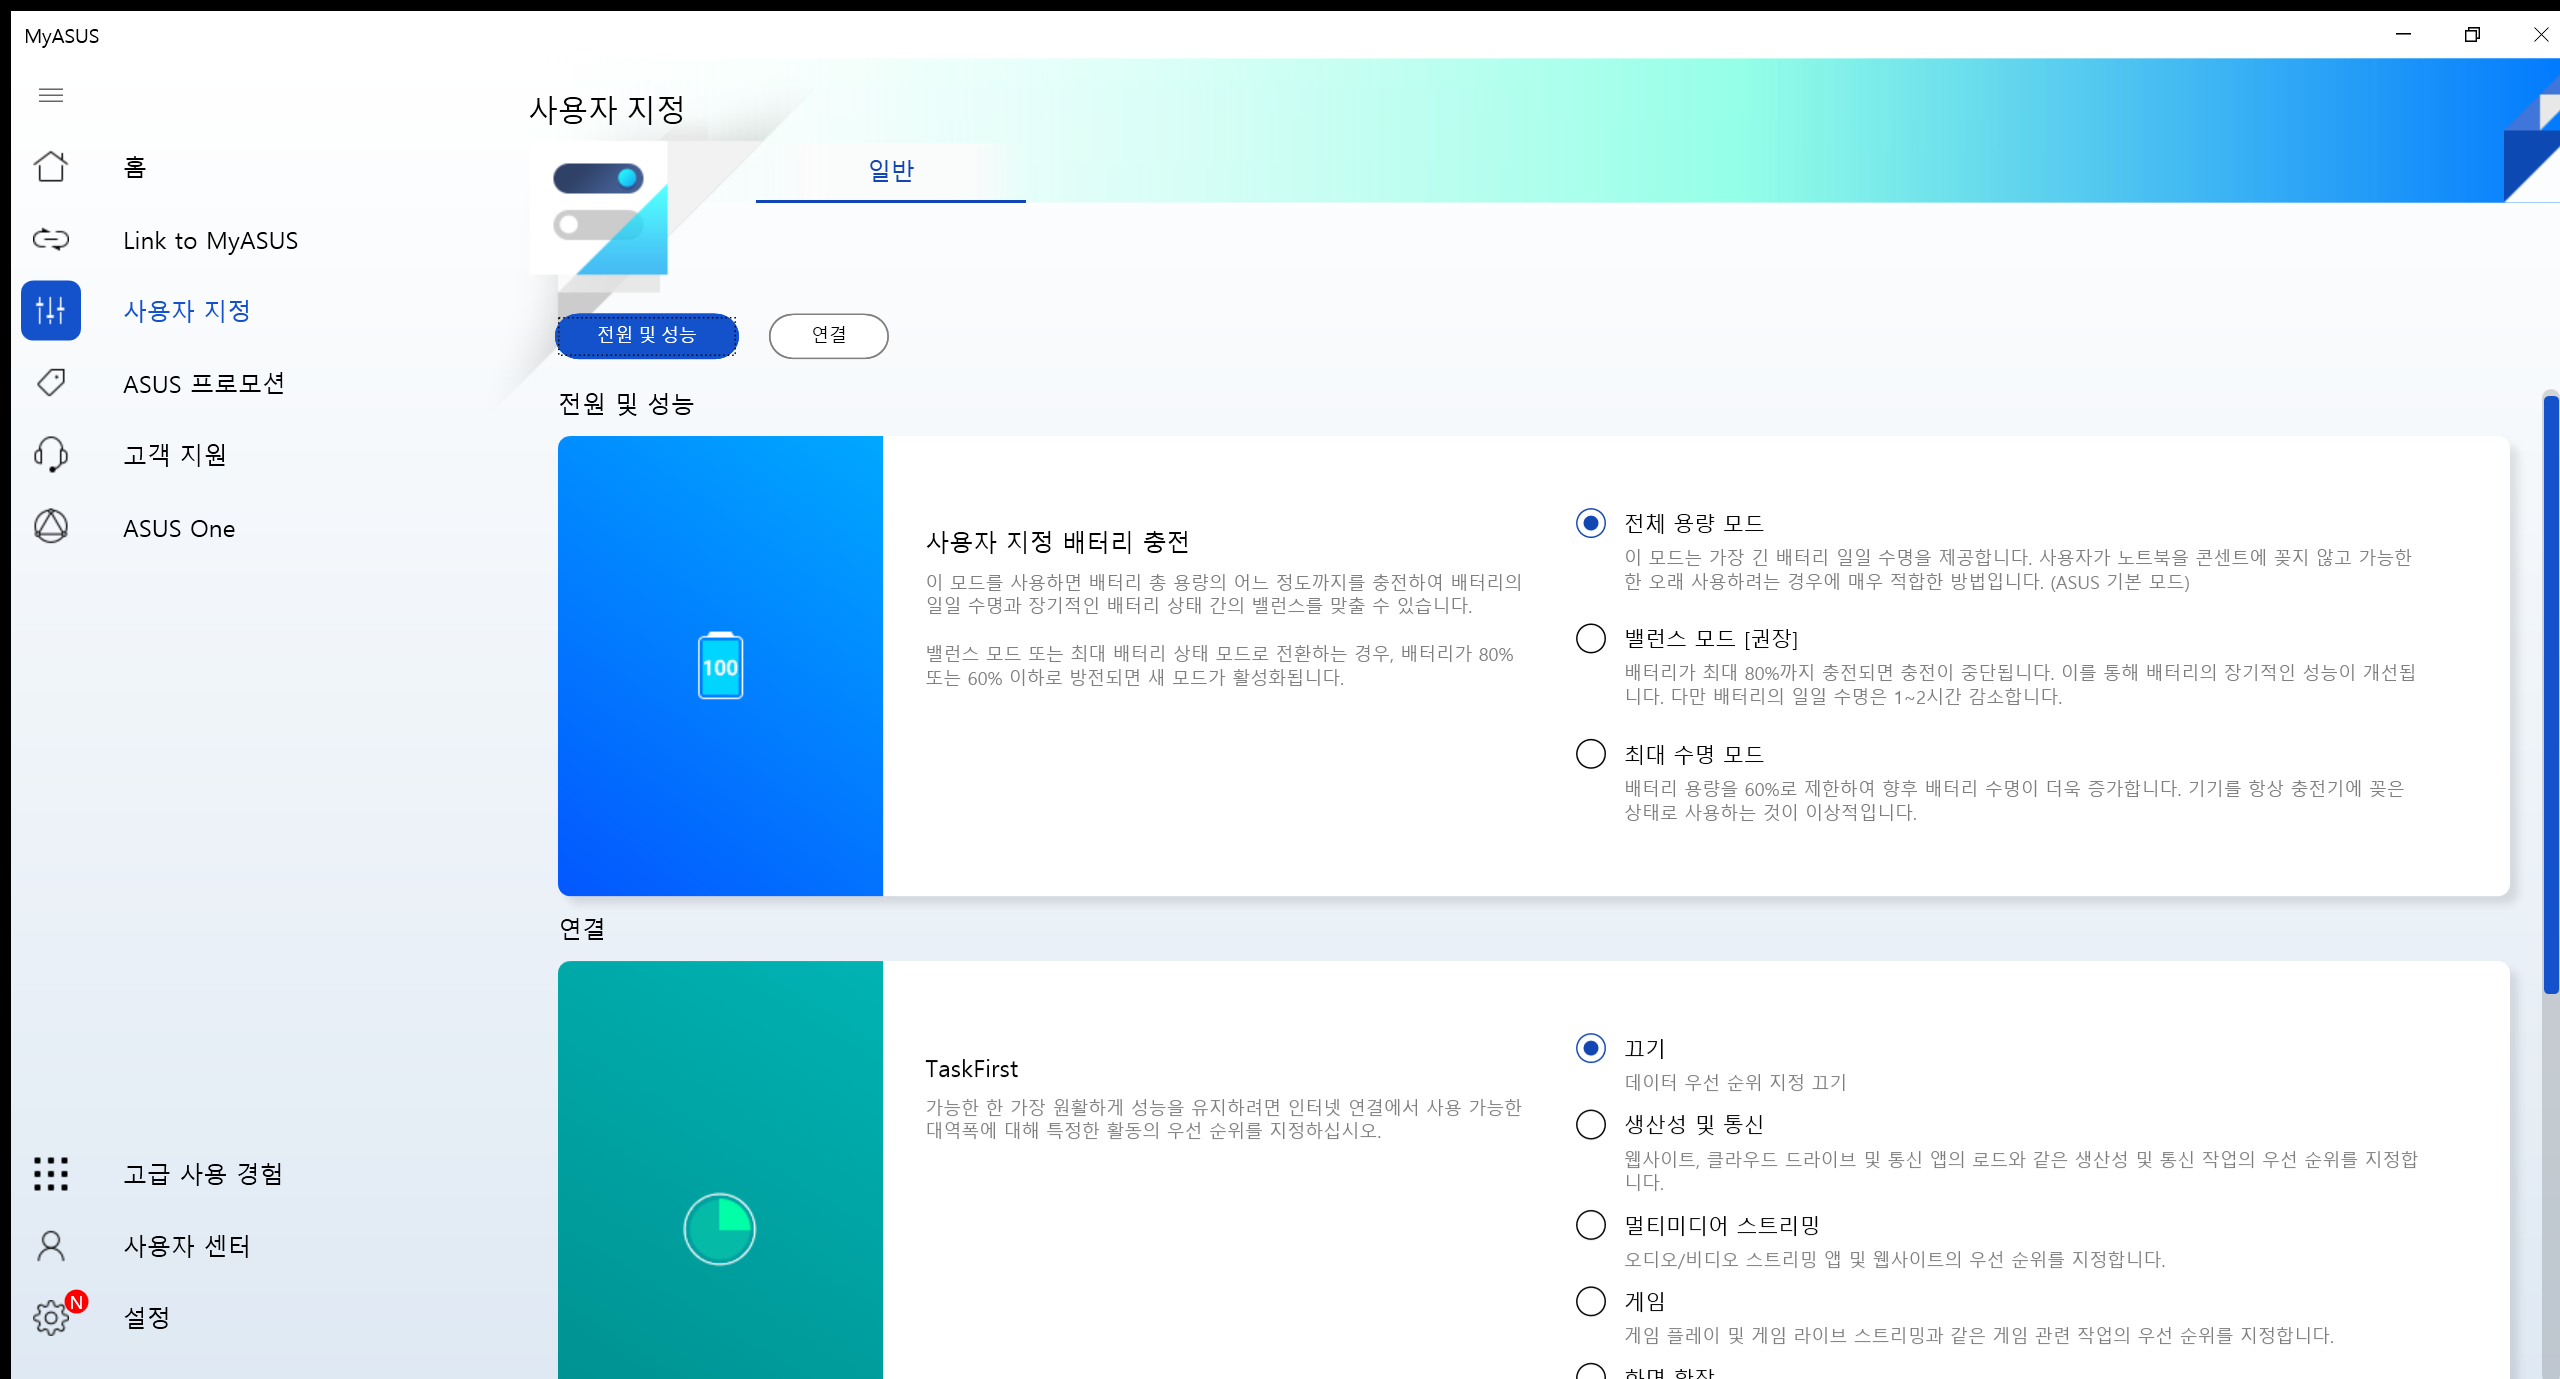Click the vertical scrollbar thumb
Viewport: 2560px width, 1379px height.
[x=2550, y=694]
